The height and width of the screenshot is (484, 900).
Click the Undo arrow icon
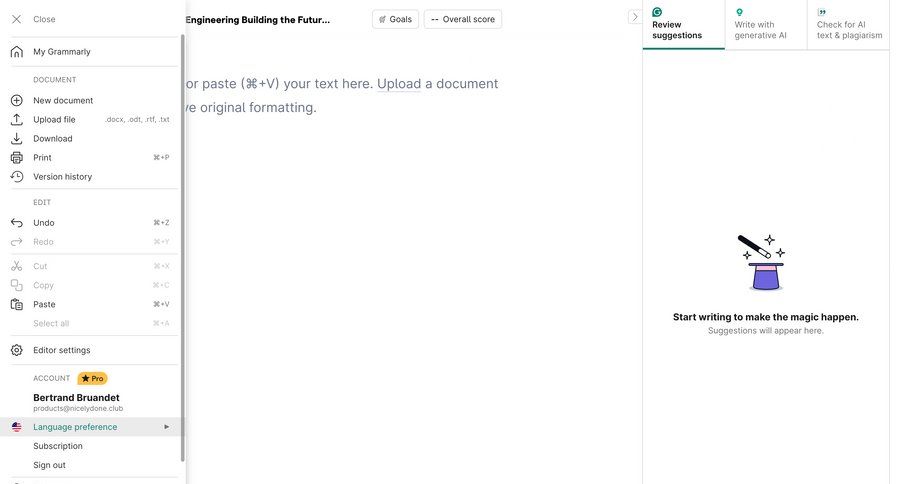pyautogui.click(x=17, y=223)
